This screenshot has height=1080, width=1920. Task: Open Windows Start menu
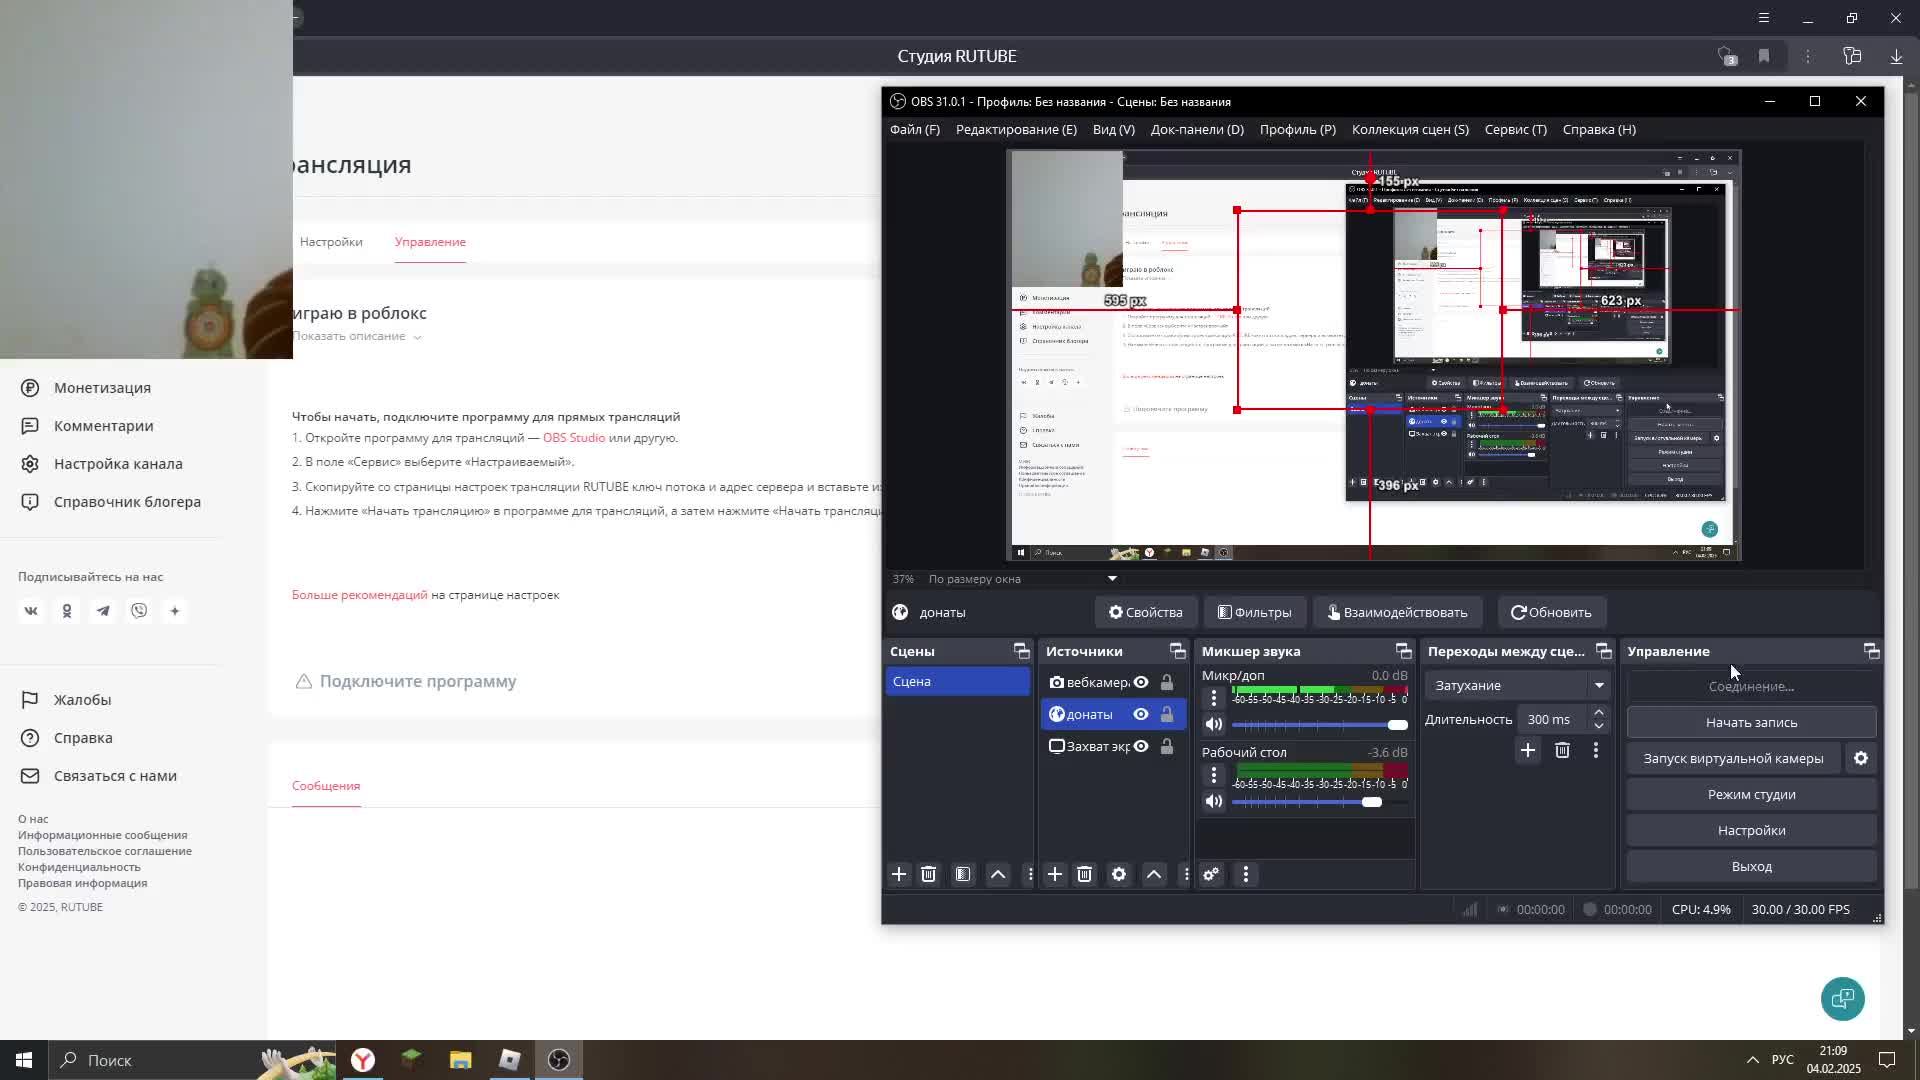click(24, 1060)
